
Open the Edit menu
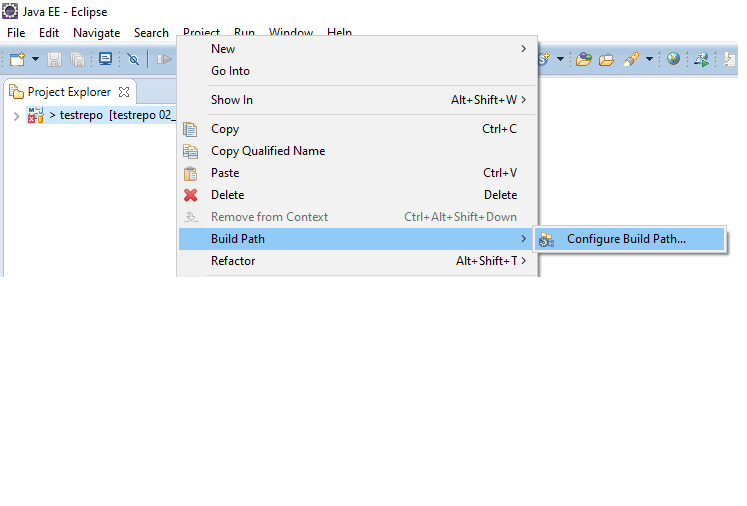coord(49,33)
